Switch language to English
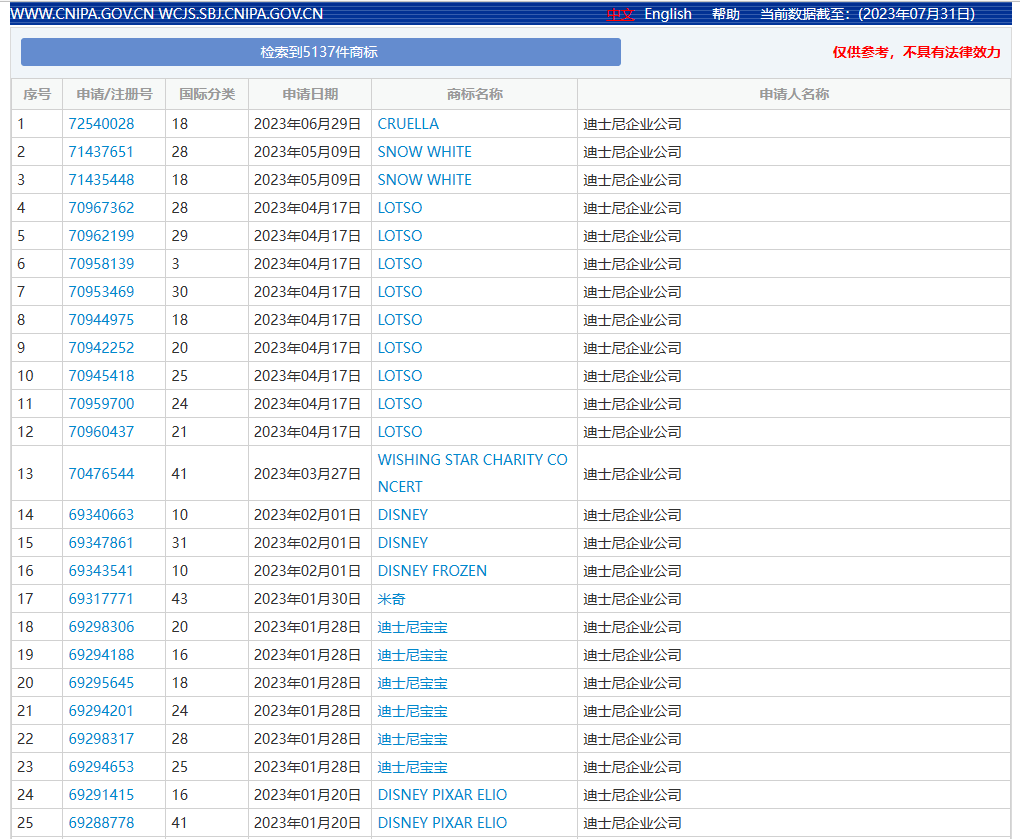 click(667, 14)
